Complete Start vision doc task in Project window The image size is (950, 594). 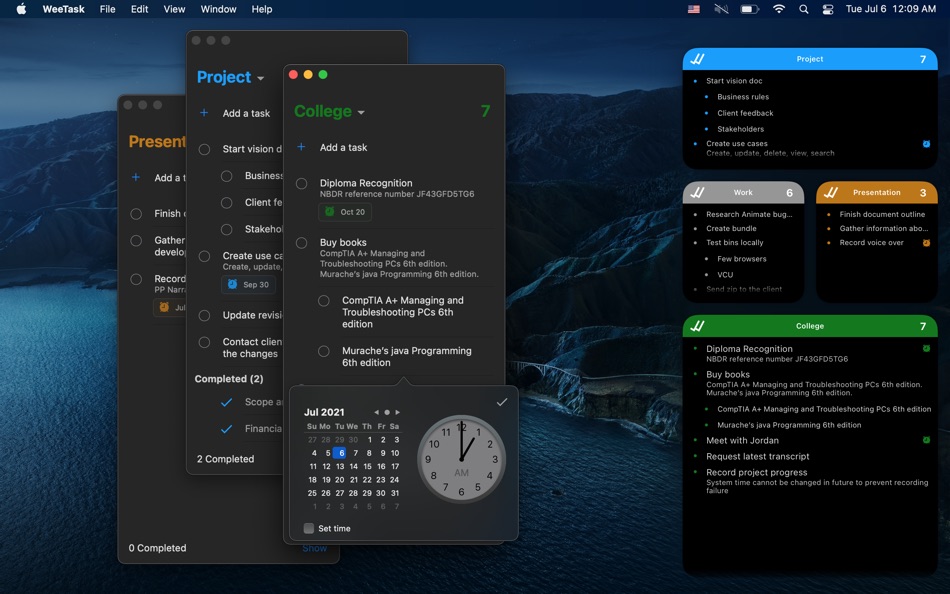coord(204,149)
